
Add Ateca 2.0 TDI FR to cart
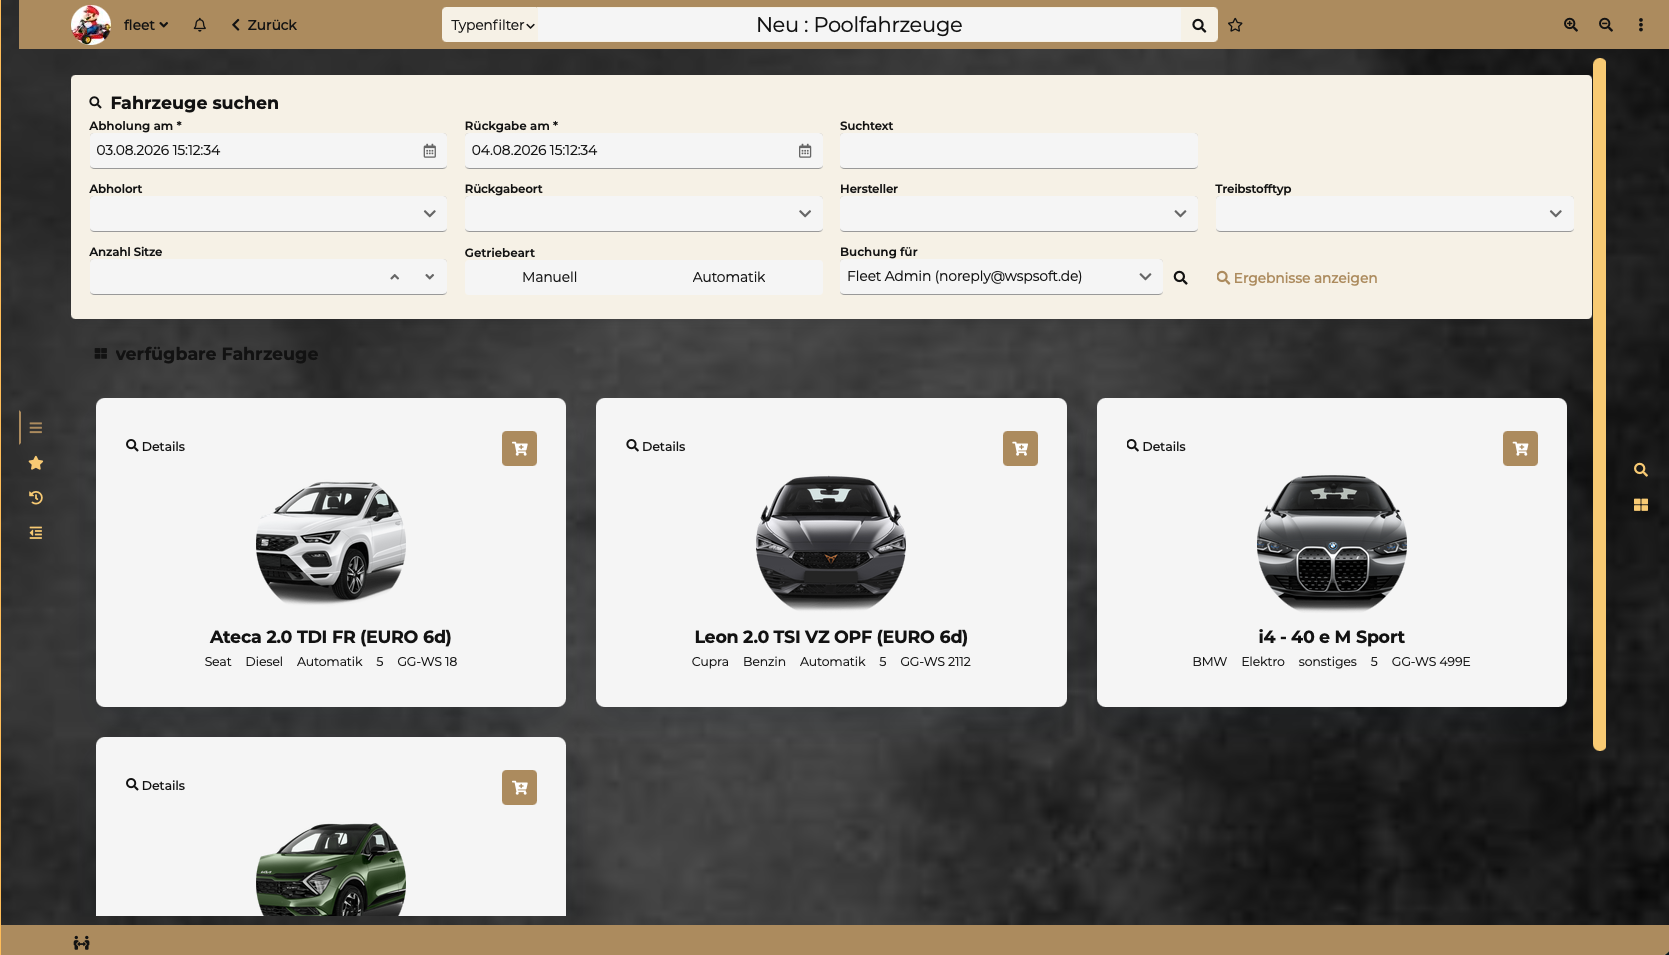520,449
